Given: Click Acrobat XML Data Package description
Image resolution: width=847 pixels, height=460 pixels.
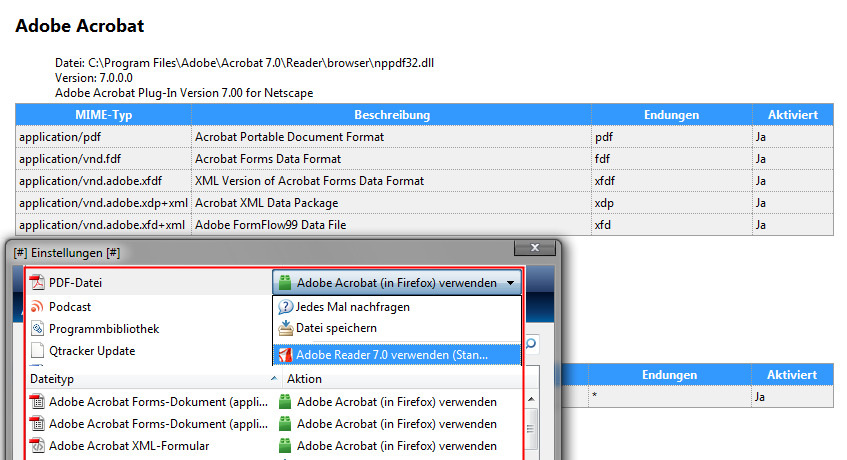Looking at the screenshot, I should pyautogui.click(x=266, y=203).
